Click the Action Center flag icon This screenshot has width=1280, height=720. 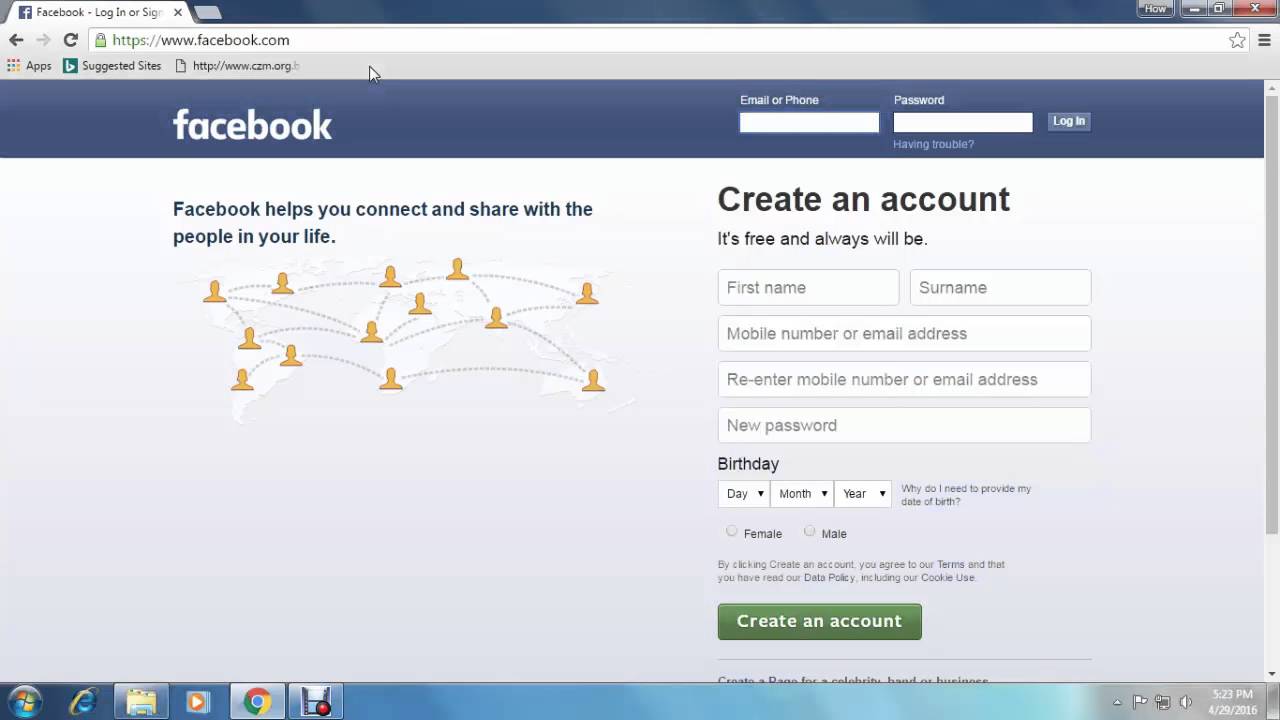[1140, 702]
